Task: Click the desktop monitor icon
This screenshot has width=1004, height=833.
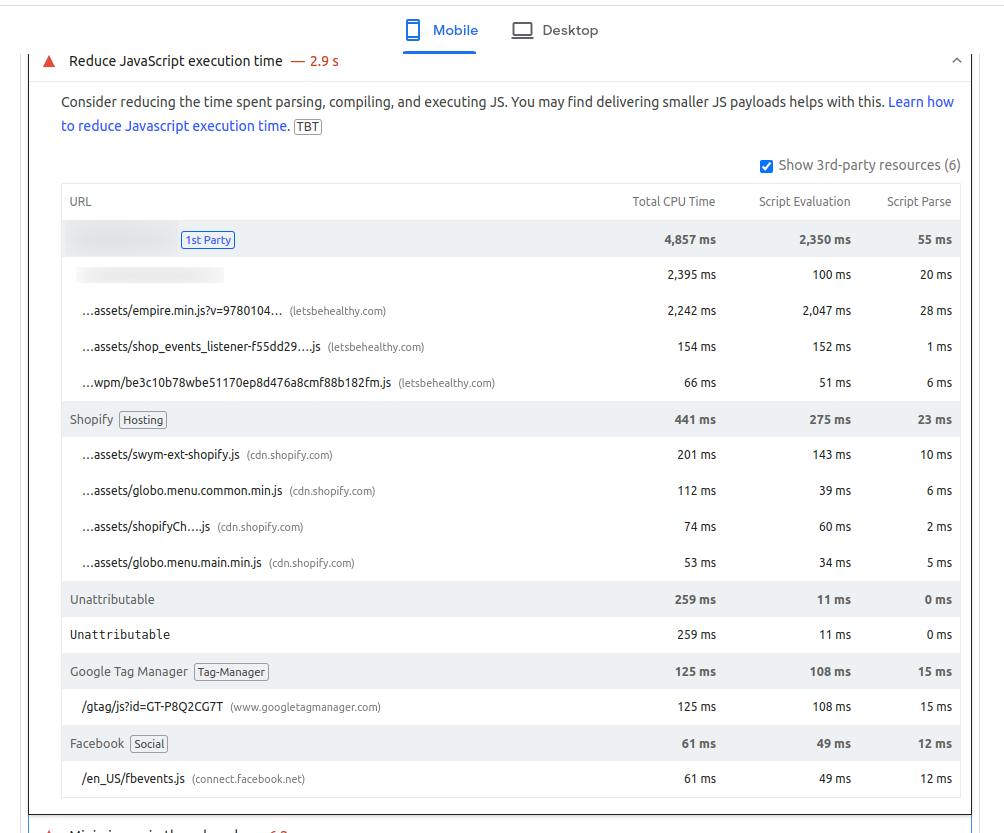Action: 522,30
